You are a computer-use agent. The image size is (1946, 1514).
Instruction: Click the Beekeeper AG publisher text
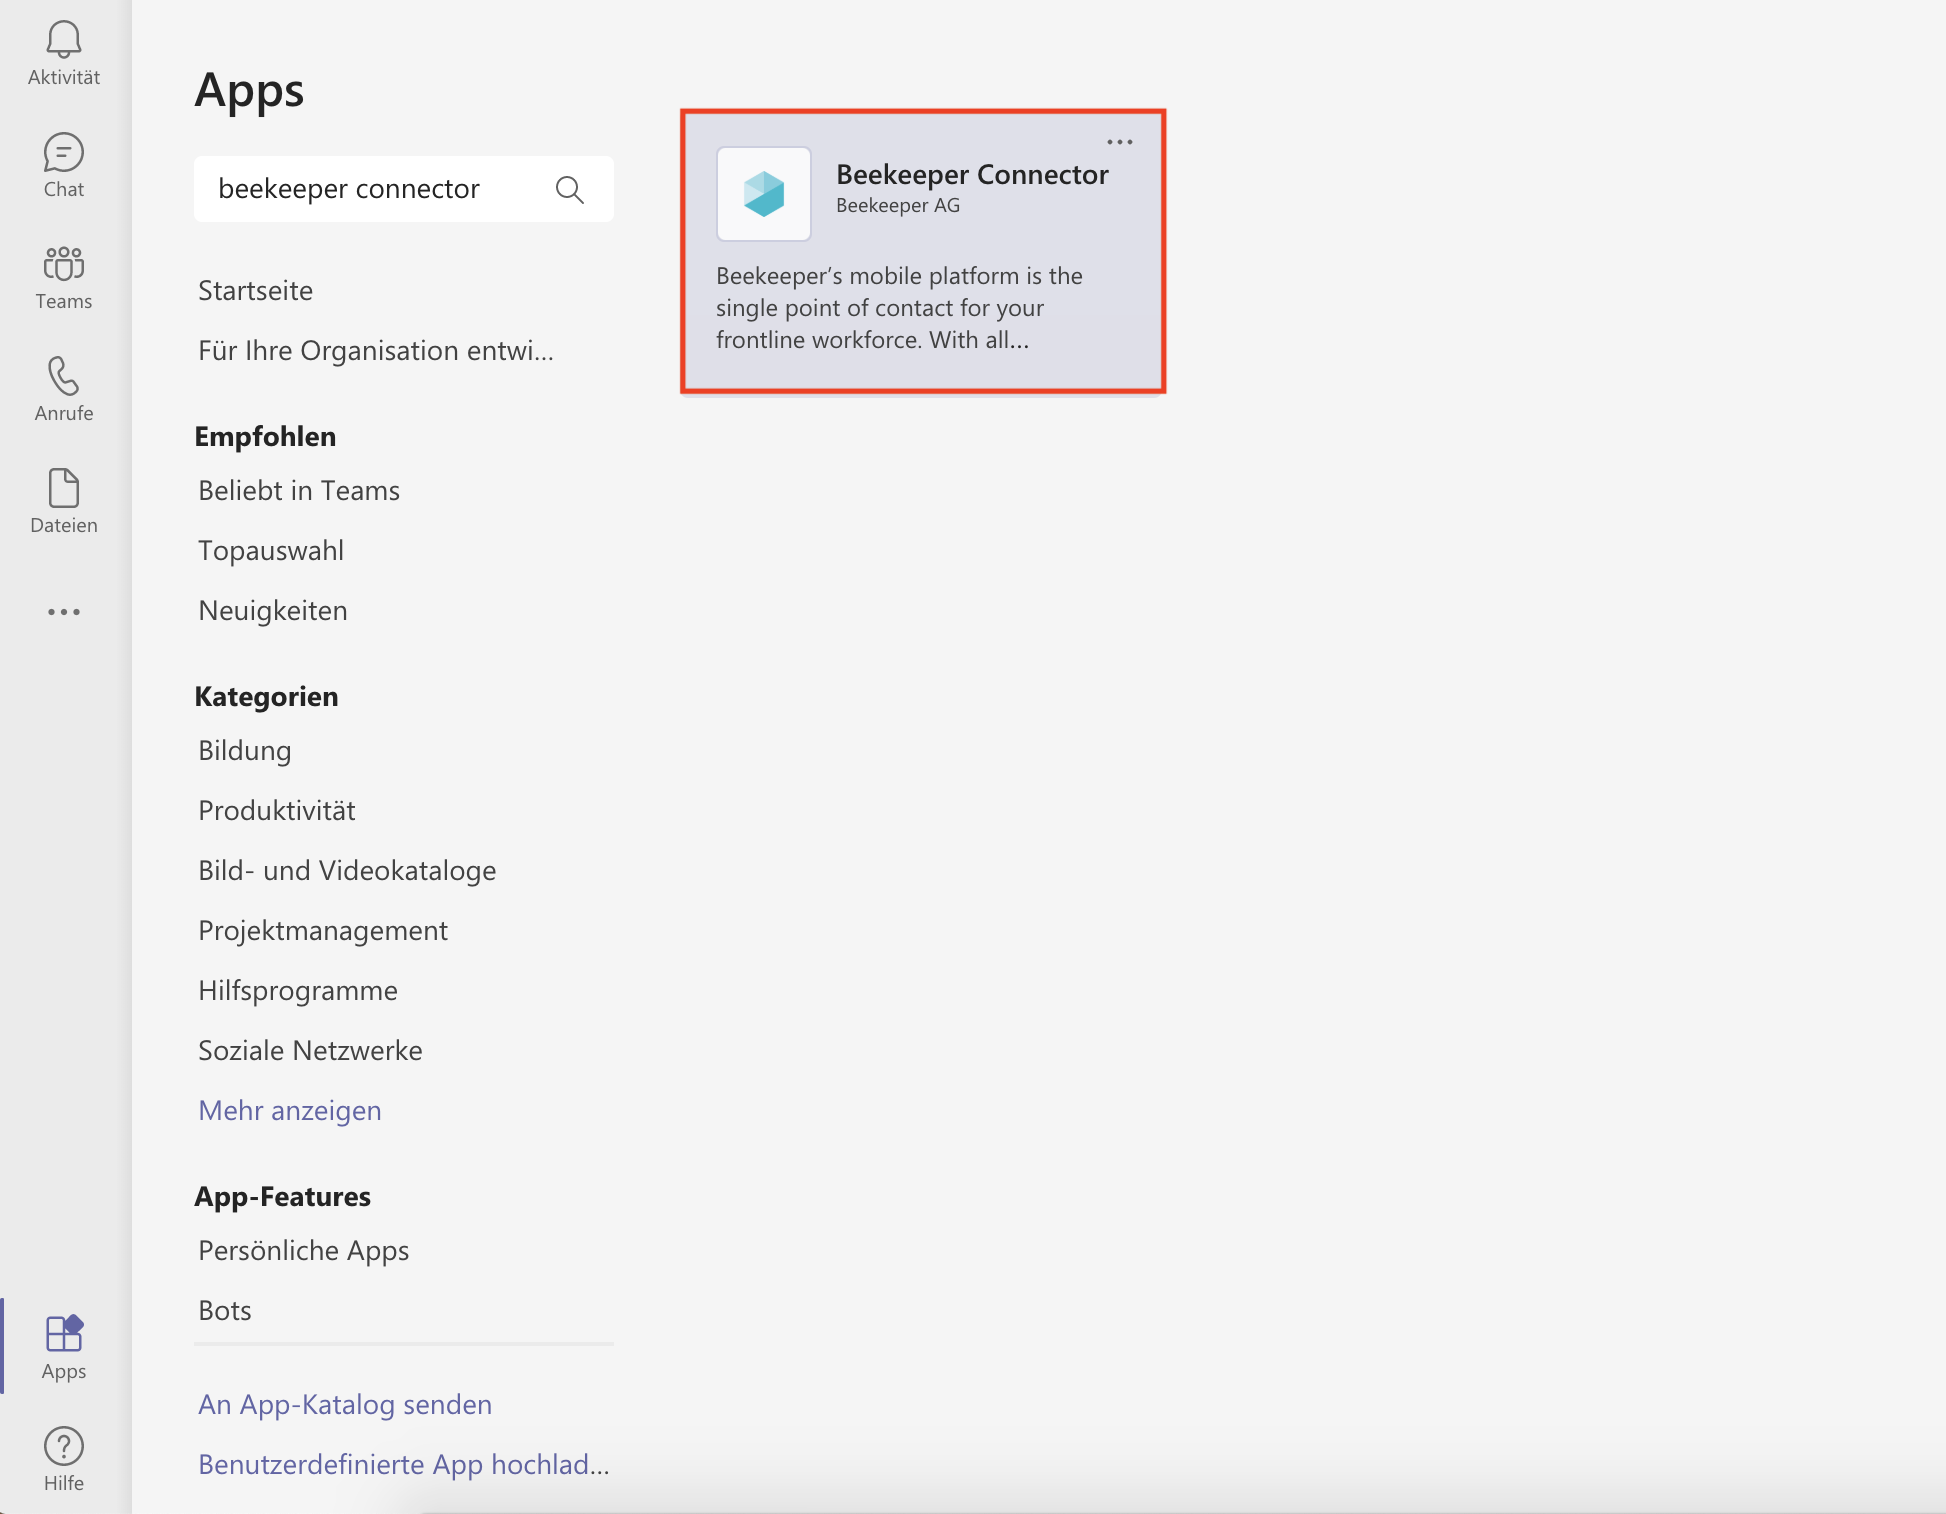[x=898, y=205]
